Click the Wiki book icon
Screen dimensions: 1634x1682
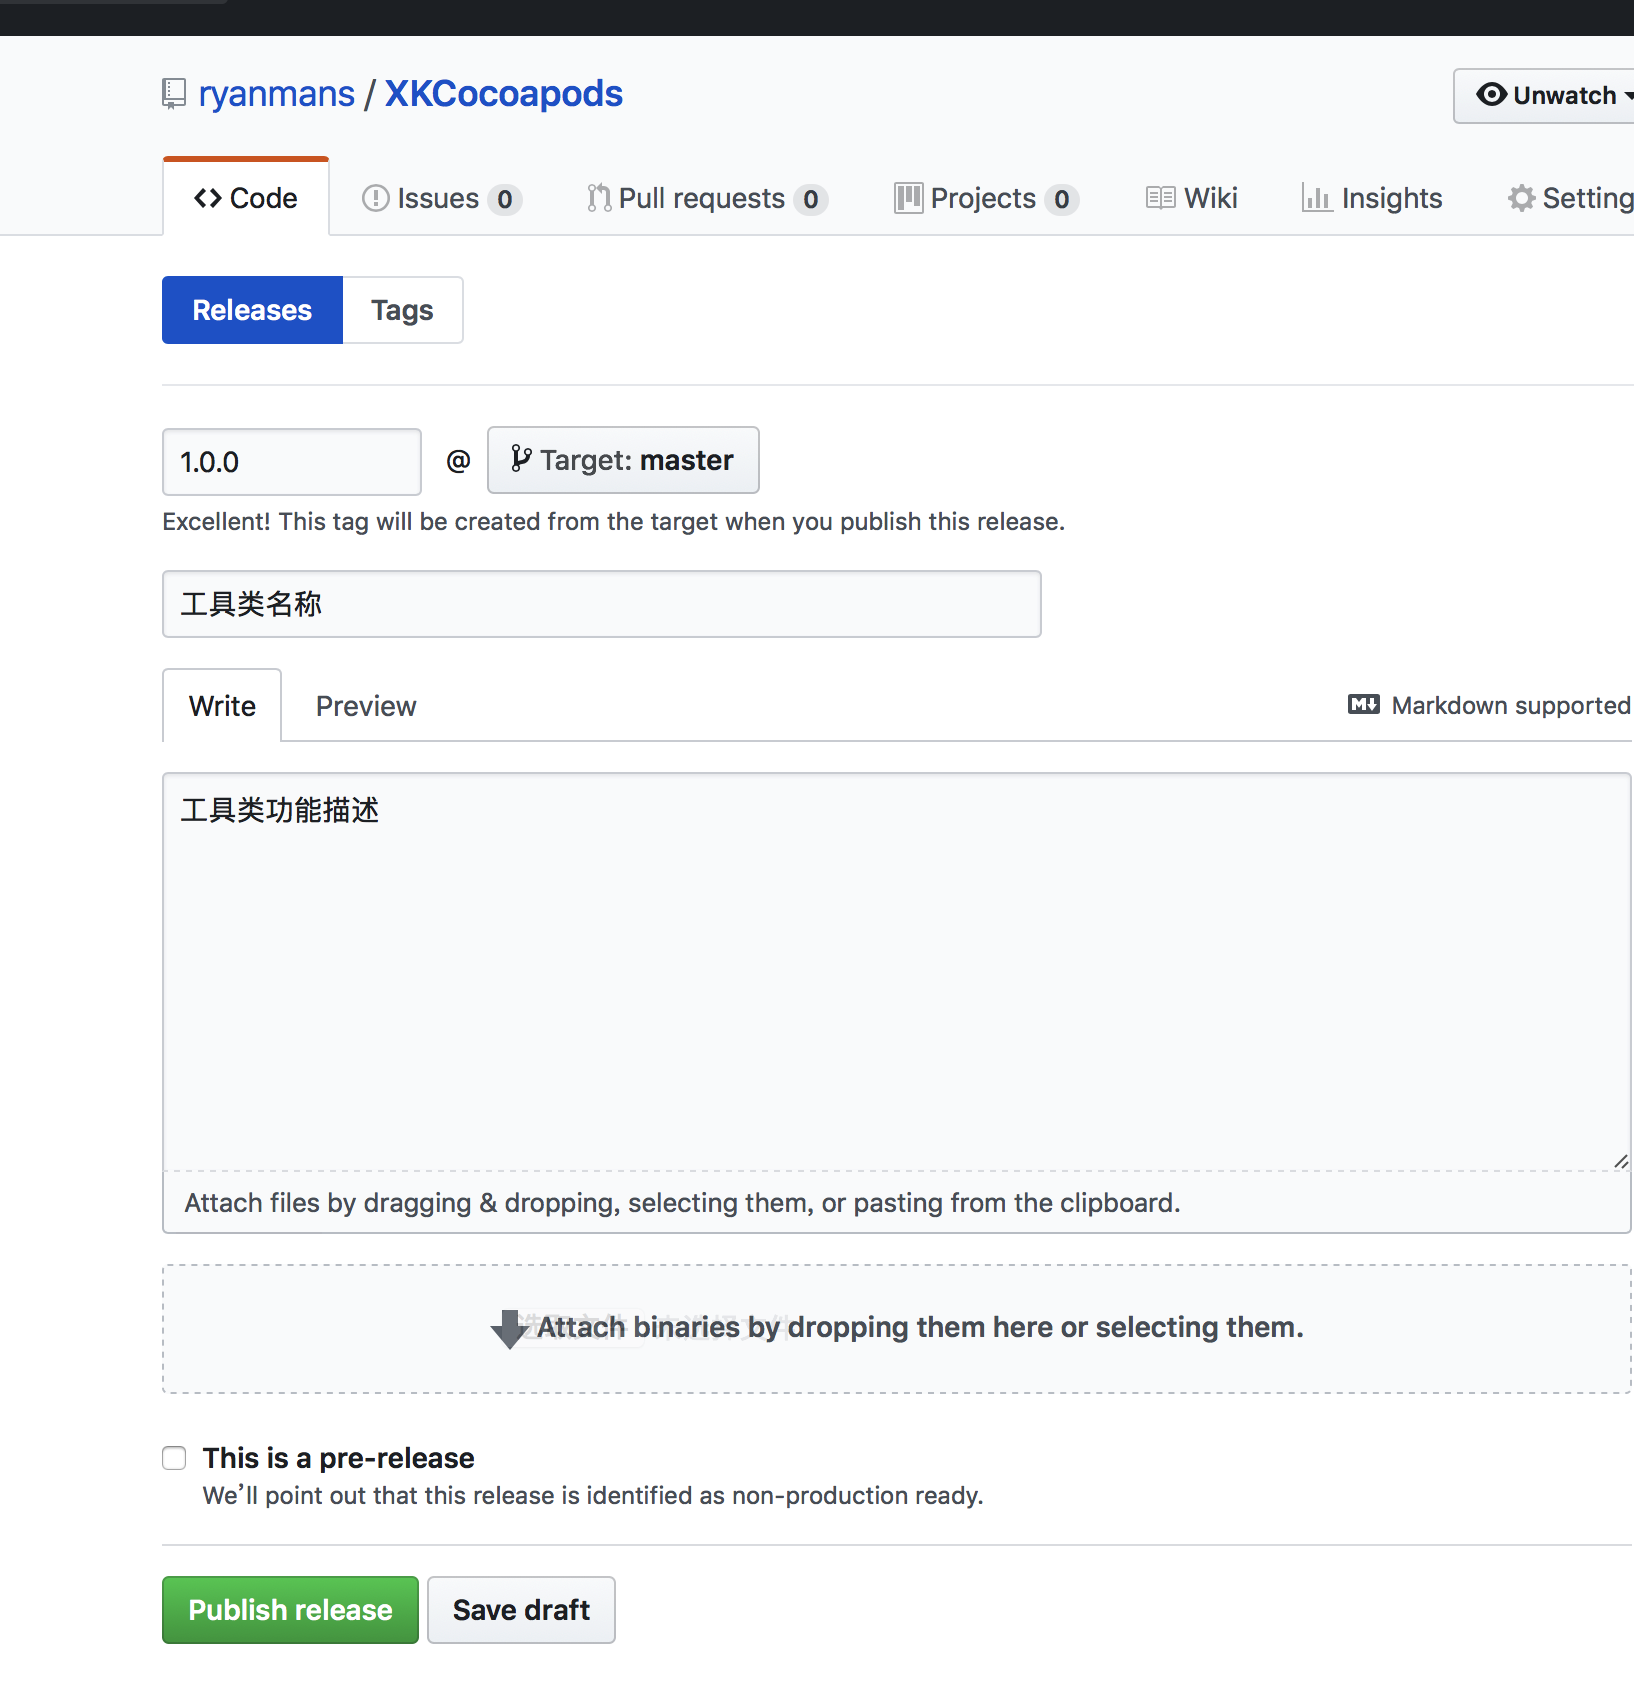click(x=1160, y=198)
